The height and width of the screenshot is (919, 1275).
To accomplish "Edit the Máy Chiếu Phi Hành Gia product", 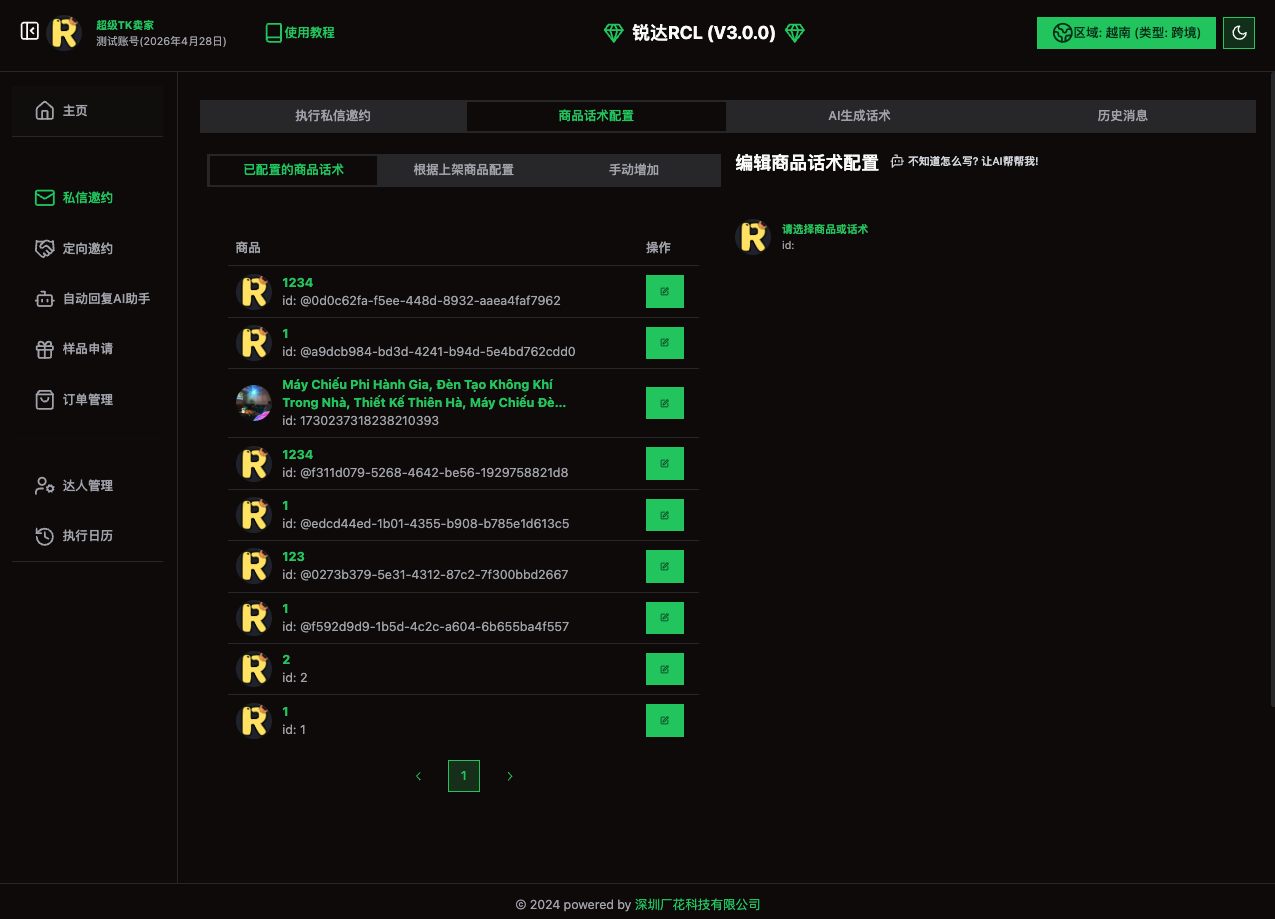I will (x=664, y=403).
